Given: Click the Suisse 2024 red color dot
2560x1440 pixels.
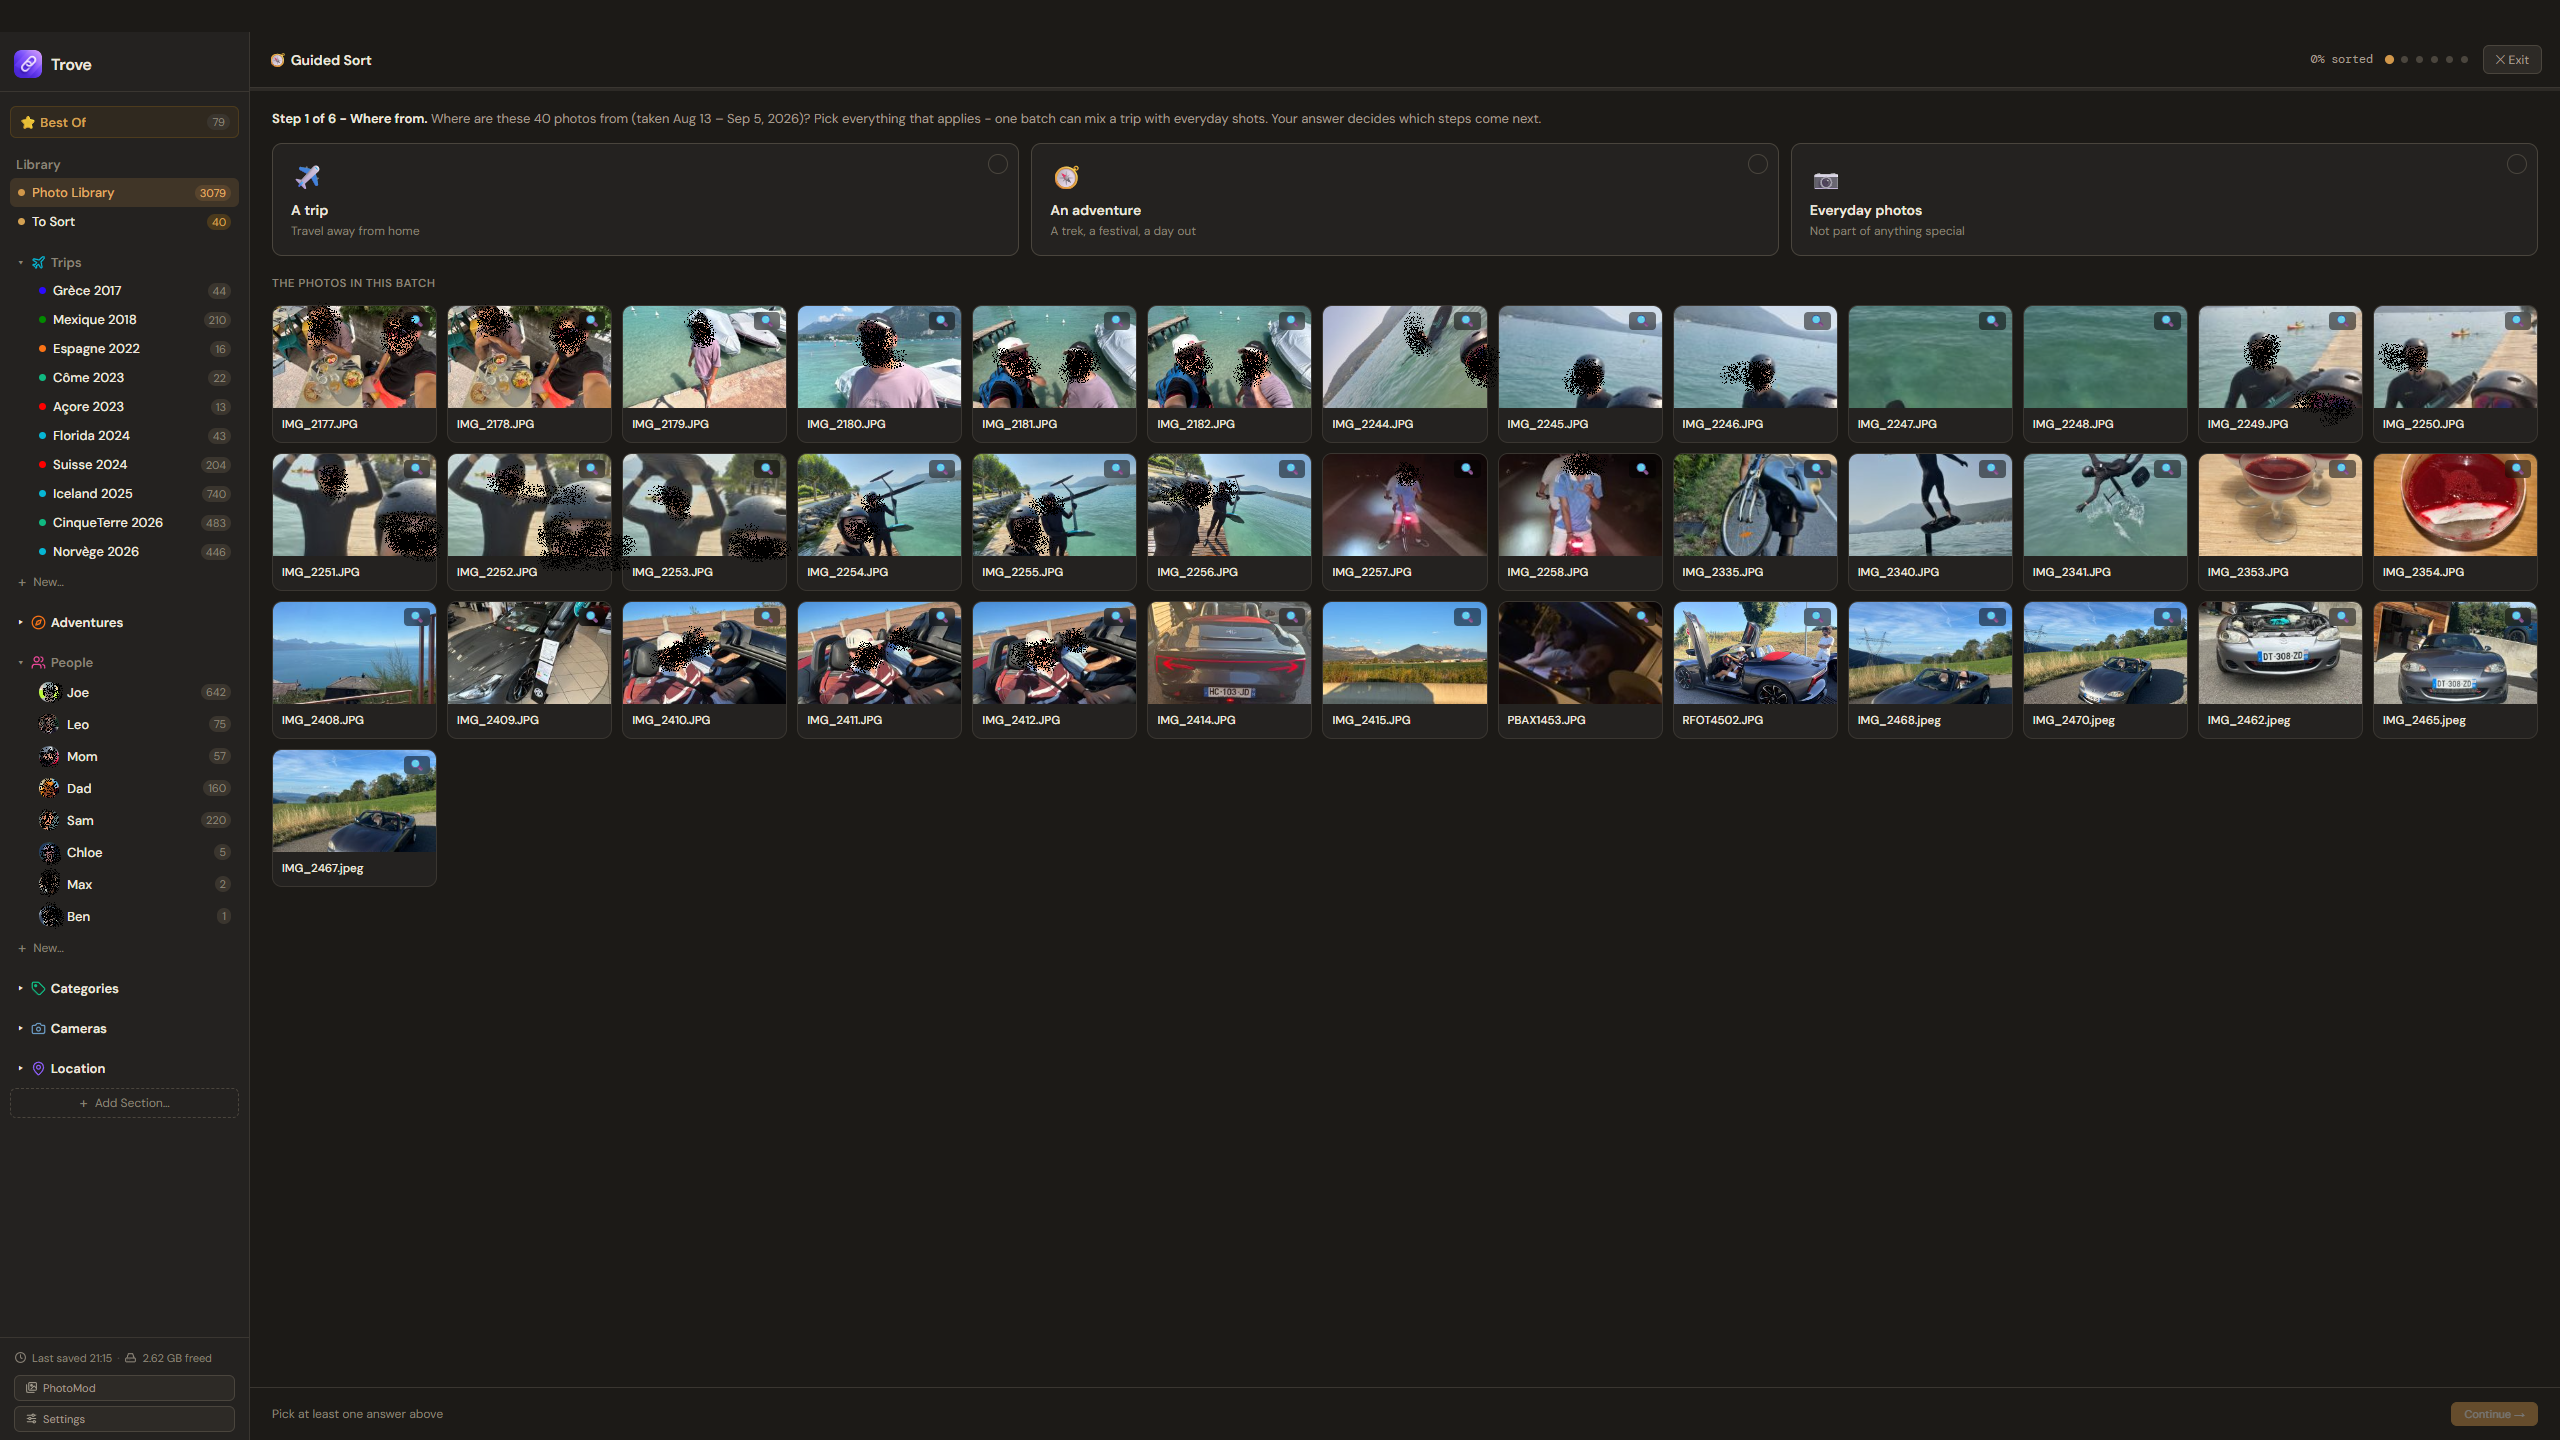Looking at the screenshot, I should [x=42, y=464].
